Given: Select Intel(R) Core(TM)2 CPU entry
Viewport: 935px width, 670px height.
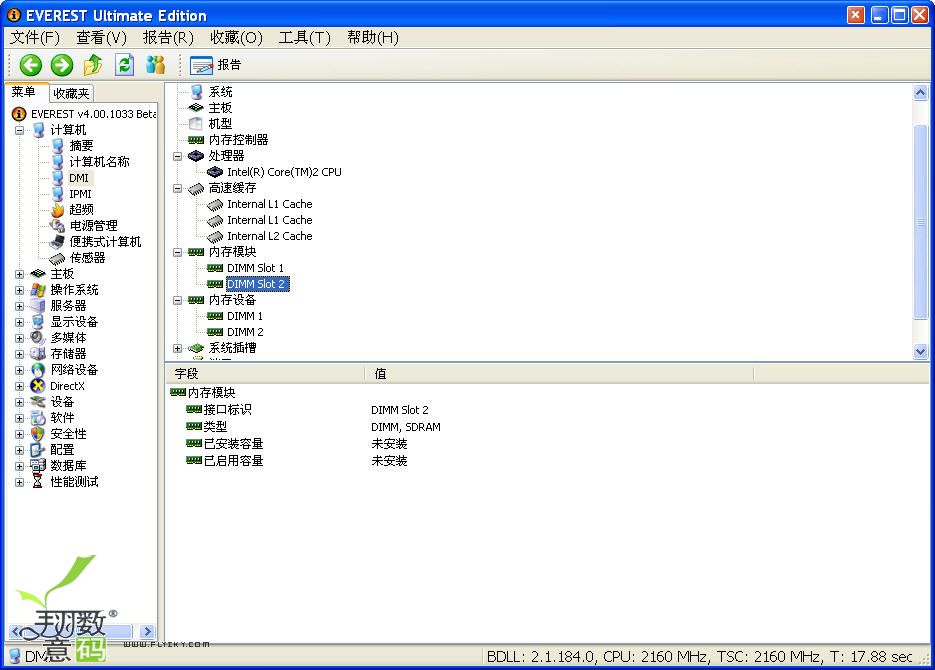Looking at the screenshot, I should pos(284,172).
